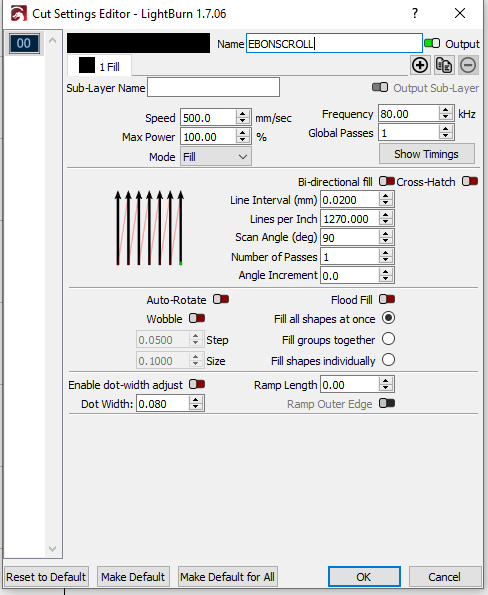Cancel the Cut Settings Editor dialog
The width and height of the screenshot is (488, 595).
[444, 577]
